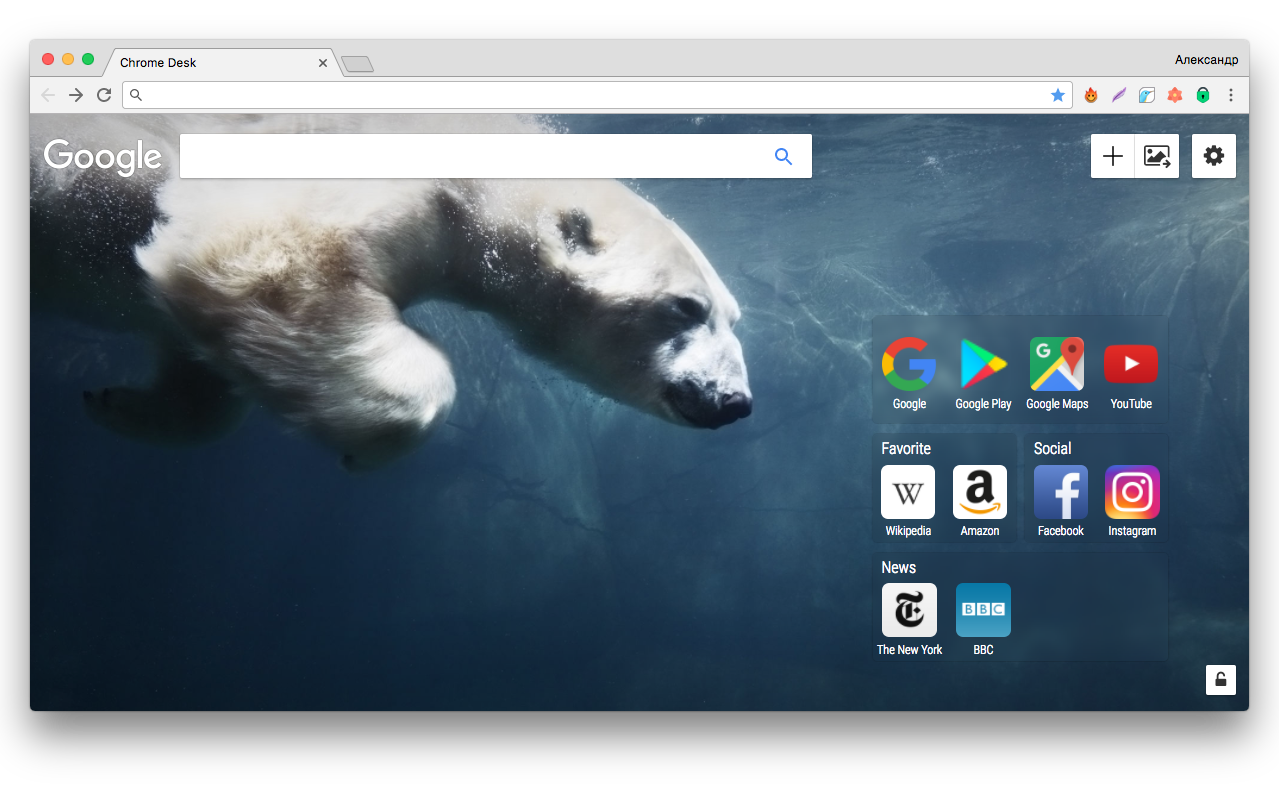The image size is (1280, 800).
Task: Change the background image via the picture icon
Action: 1157,156
